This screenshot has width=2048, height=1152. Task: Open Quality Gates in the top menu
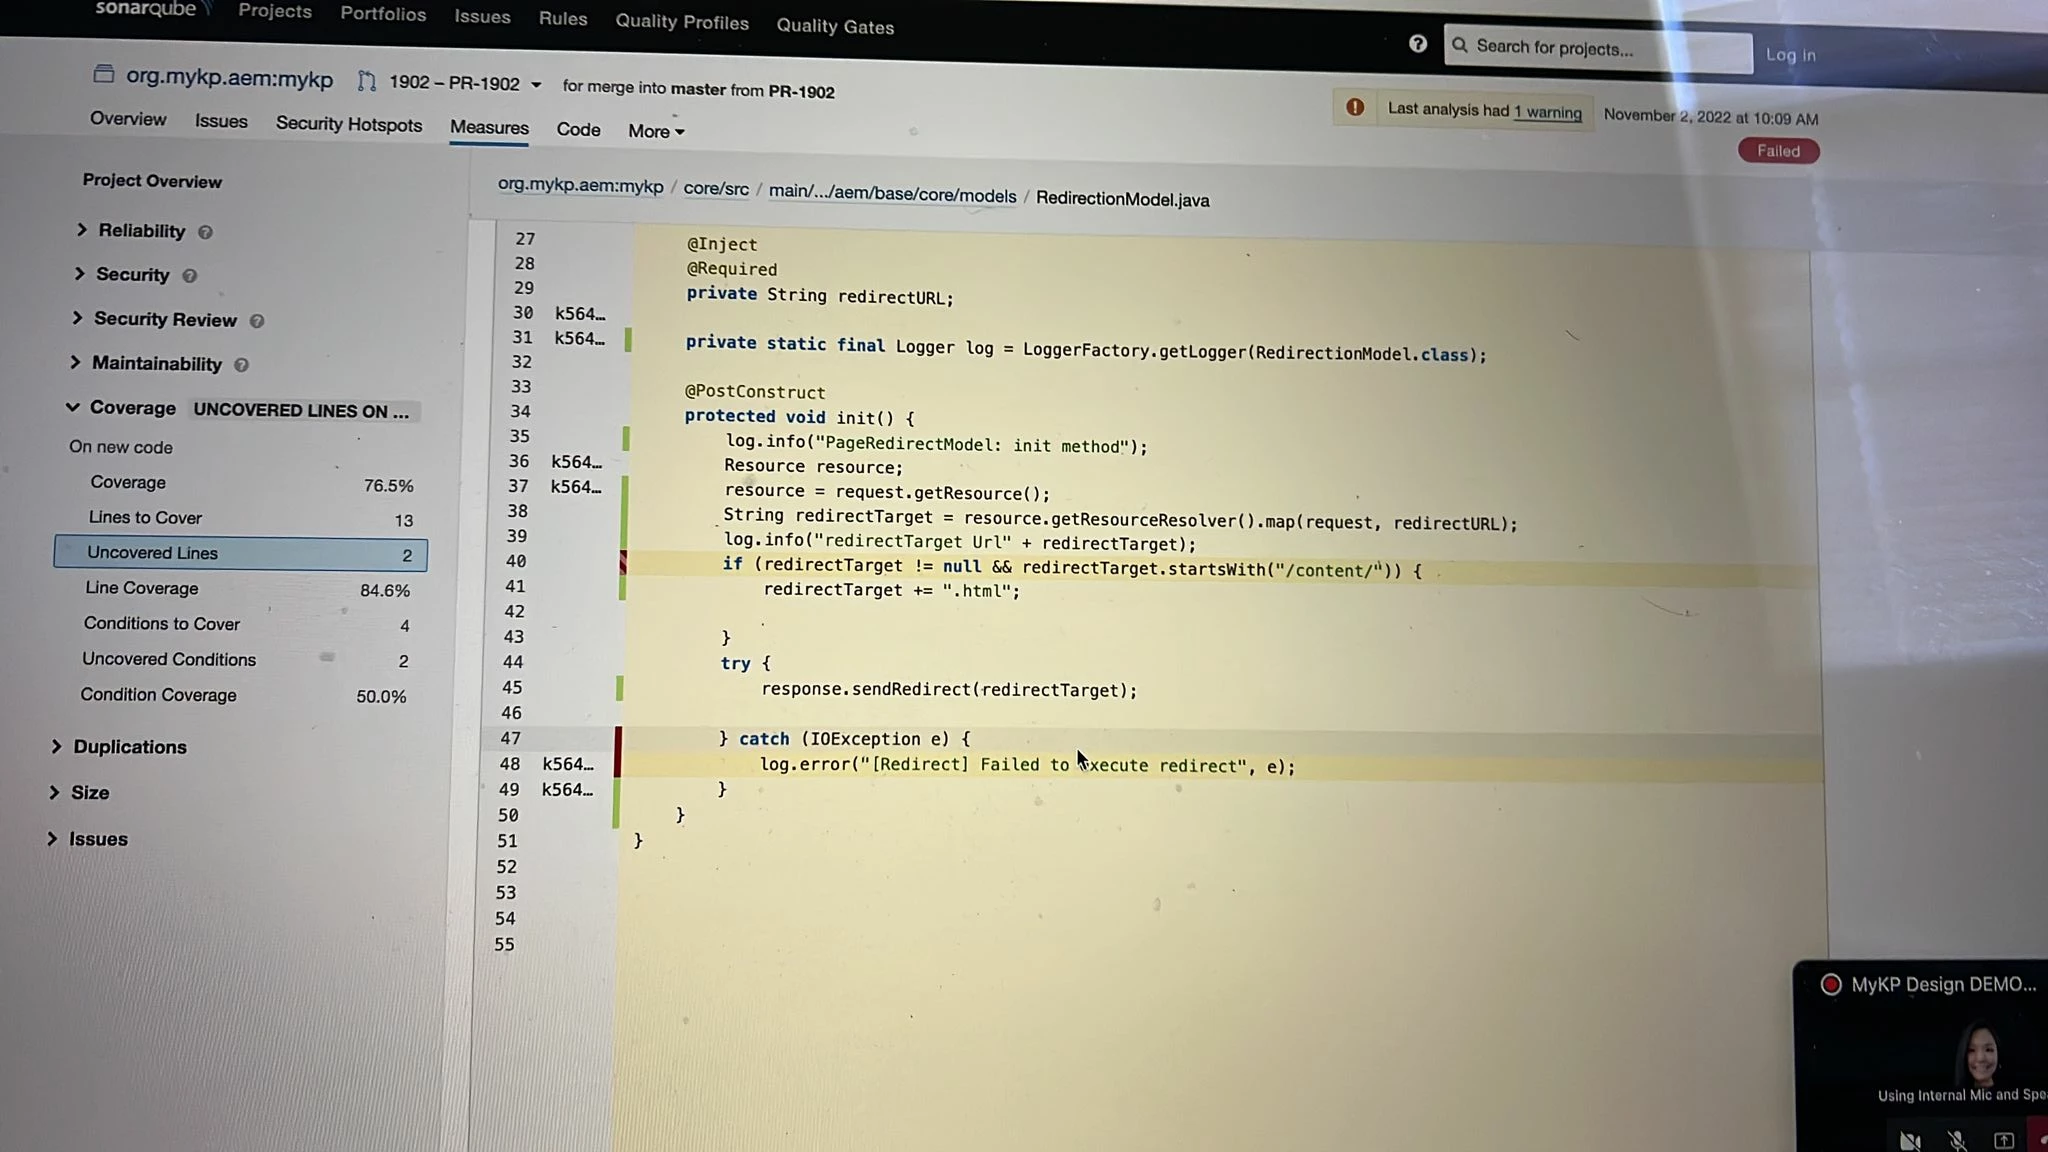[x=835, y=27]
